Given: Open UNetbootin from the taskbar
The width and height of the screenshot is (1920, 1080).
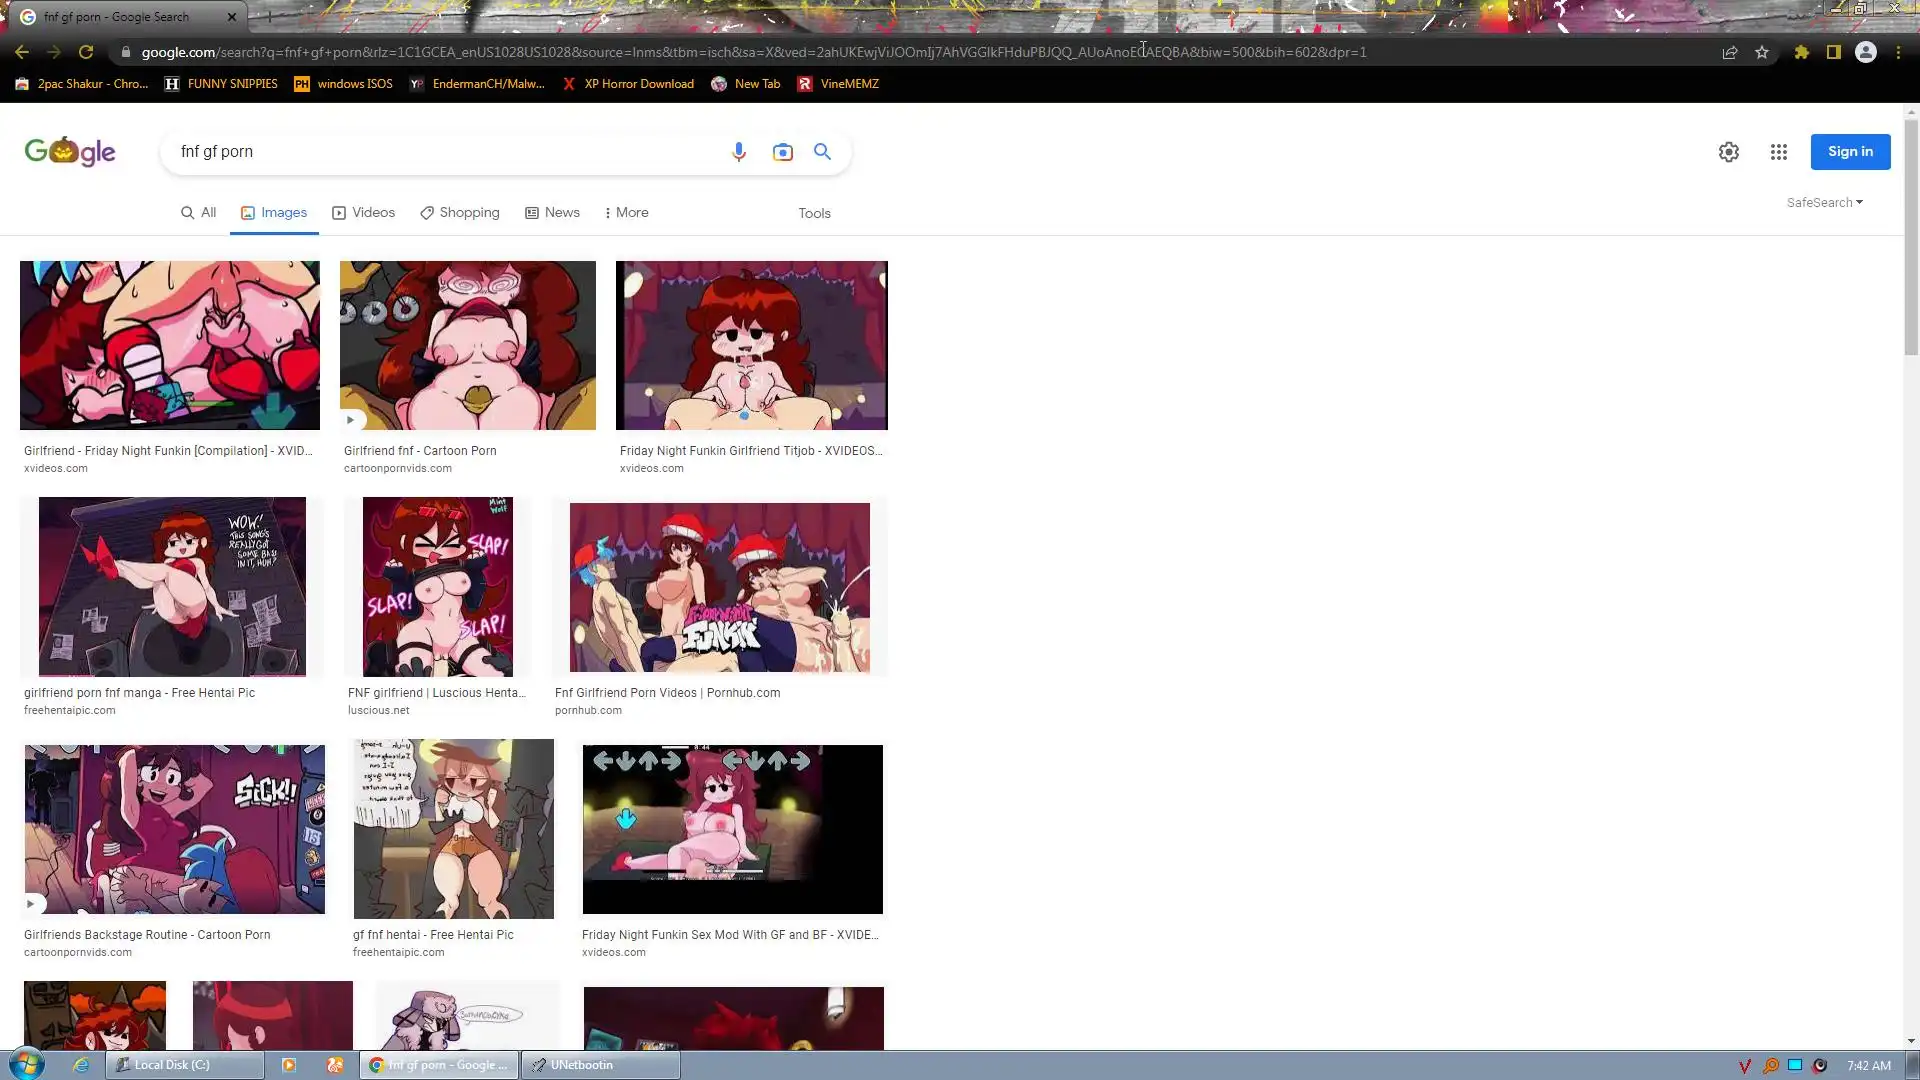Looking at the screenshot, I should (603, 1065).
